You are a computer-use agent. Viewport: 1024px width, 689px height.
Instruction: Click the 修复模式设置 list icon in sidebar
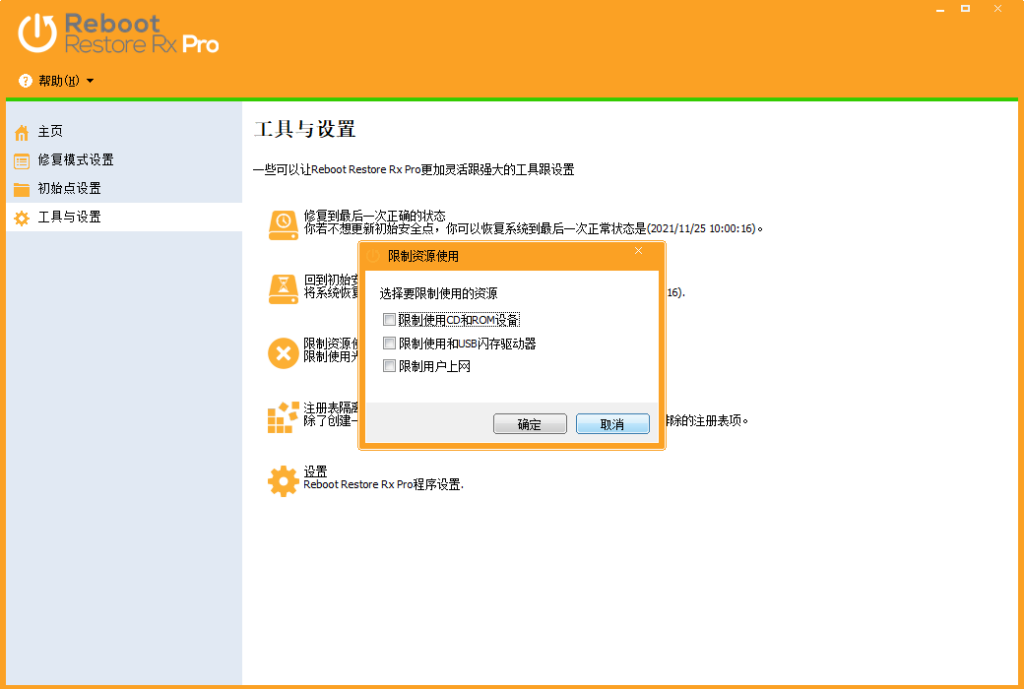(20, 159)
